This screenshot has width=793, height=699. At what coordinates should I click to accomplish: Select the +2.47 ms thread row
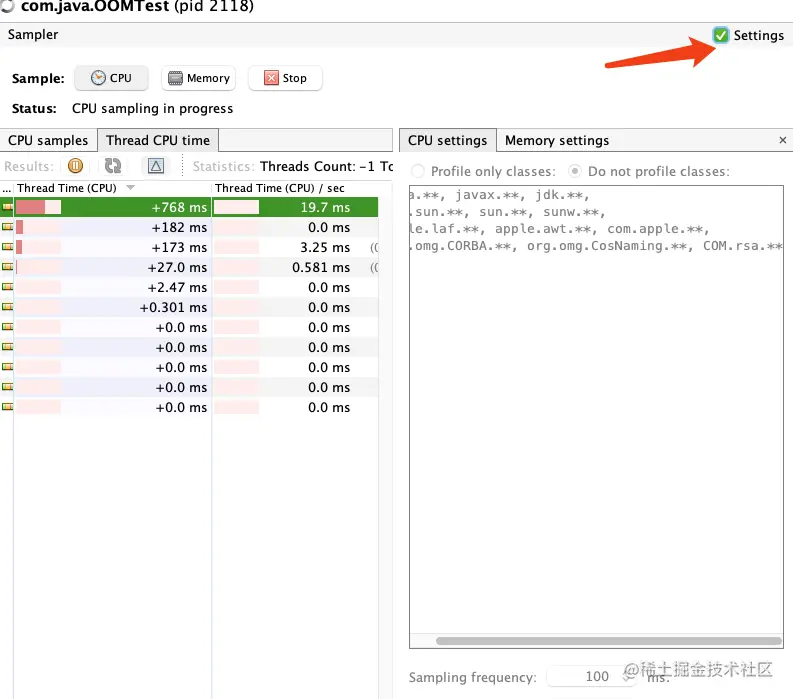pyautogui.click(x=189, y=287)
